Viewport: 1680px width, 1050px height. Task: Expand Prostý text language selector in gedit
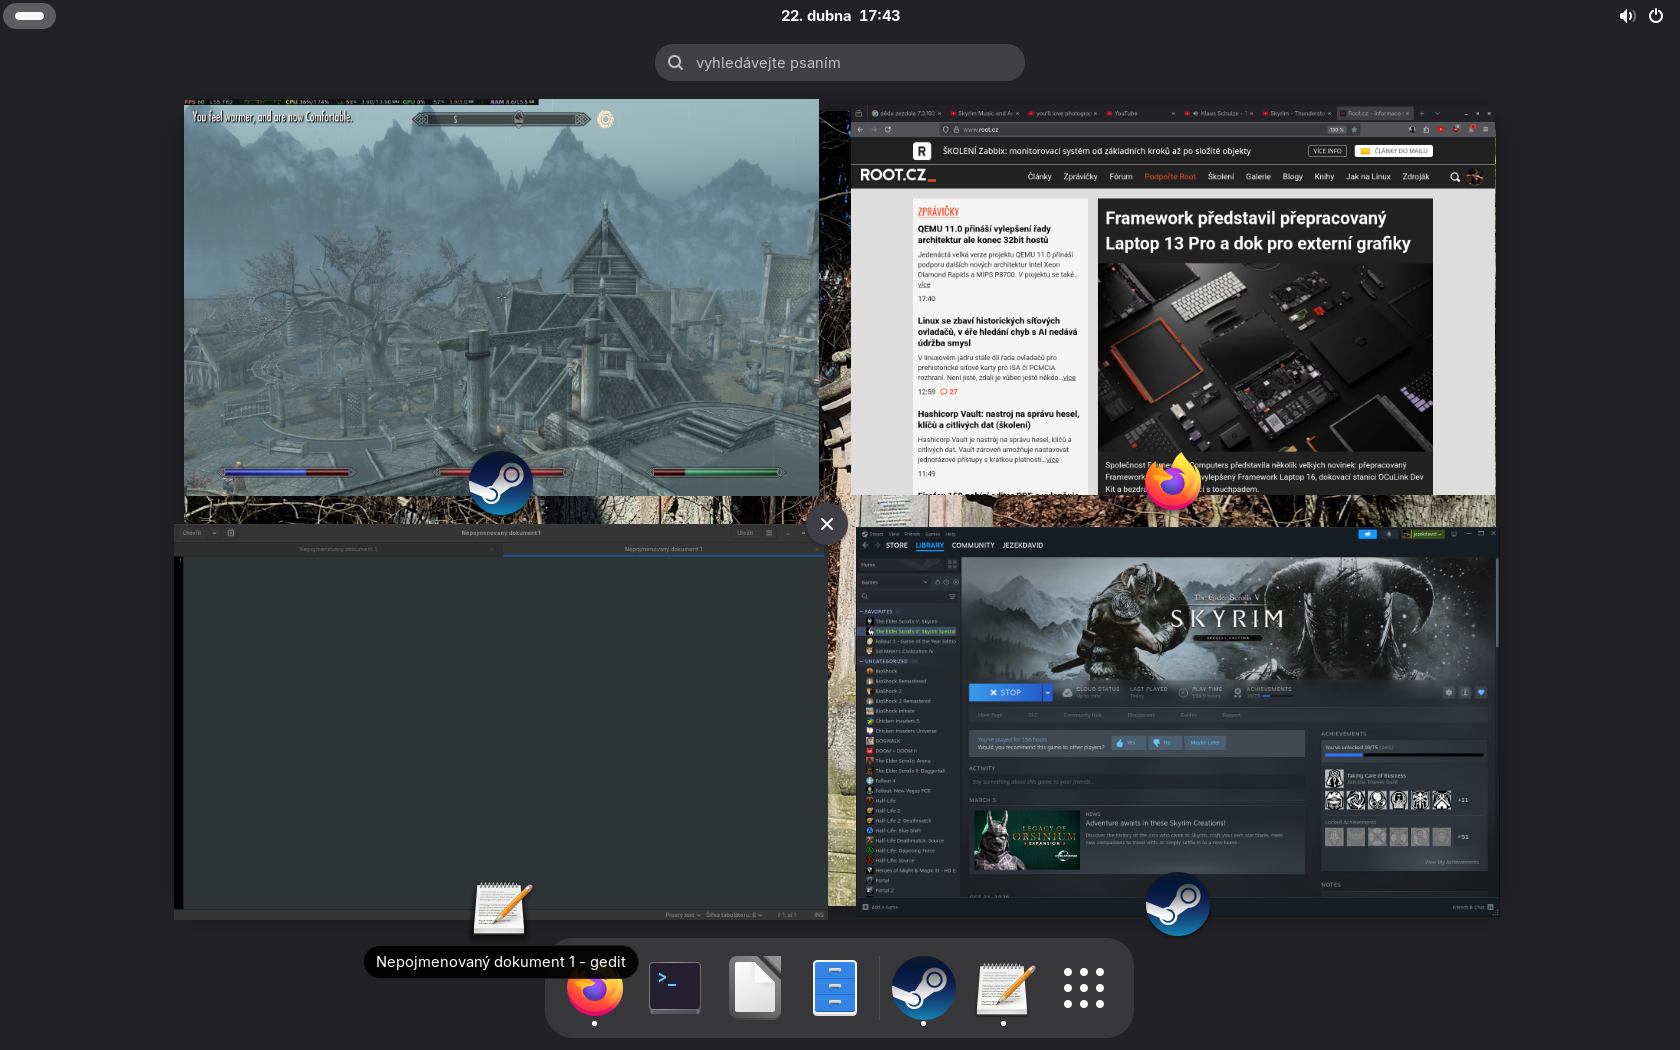point(685,915)
